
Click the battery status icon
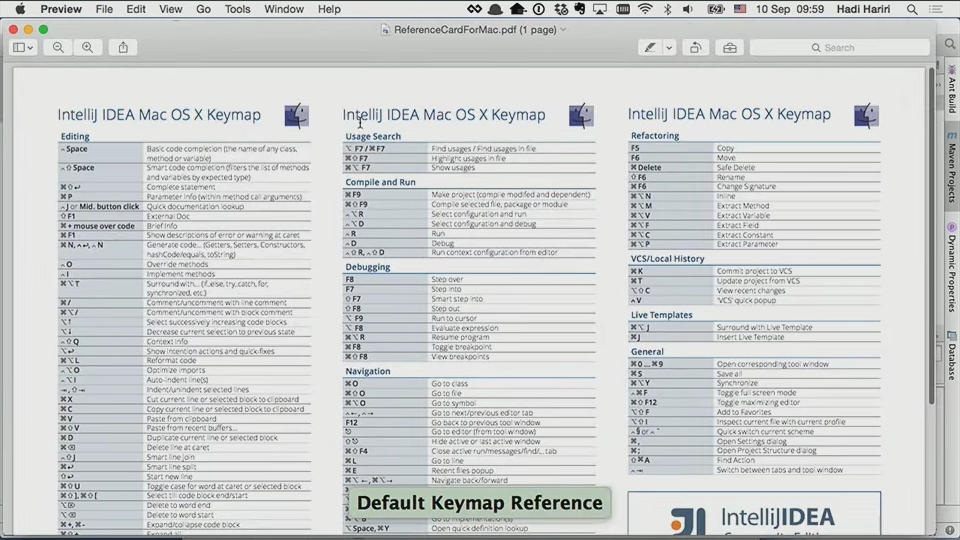[715, 9]
